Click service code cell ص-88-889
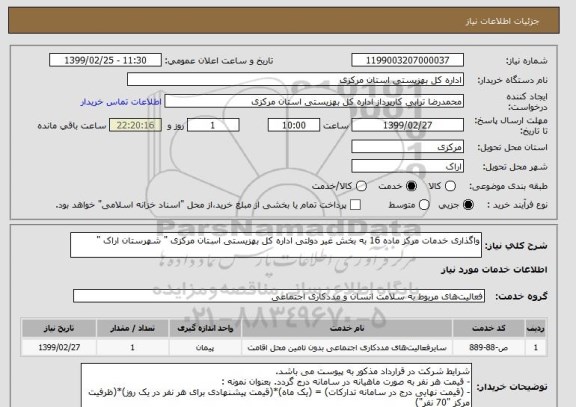Screen dimensions: 576x407 (489, 347)
